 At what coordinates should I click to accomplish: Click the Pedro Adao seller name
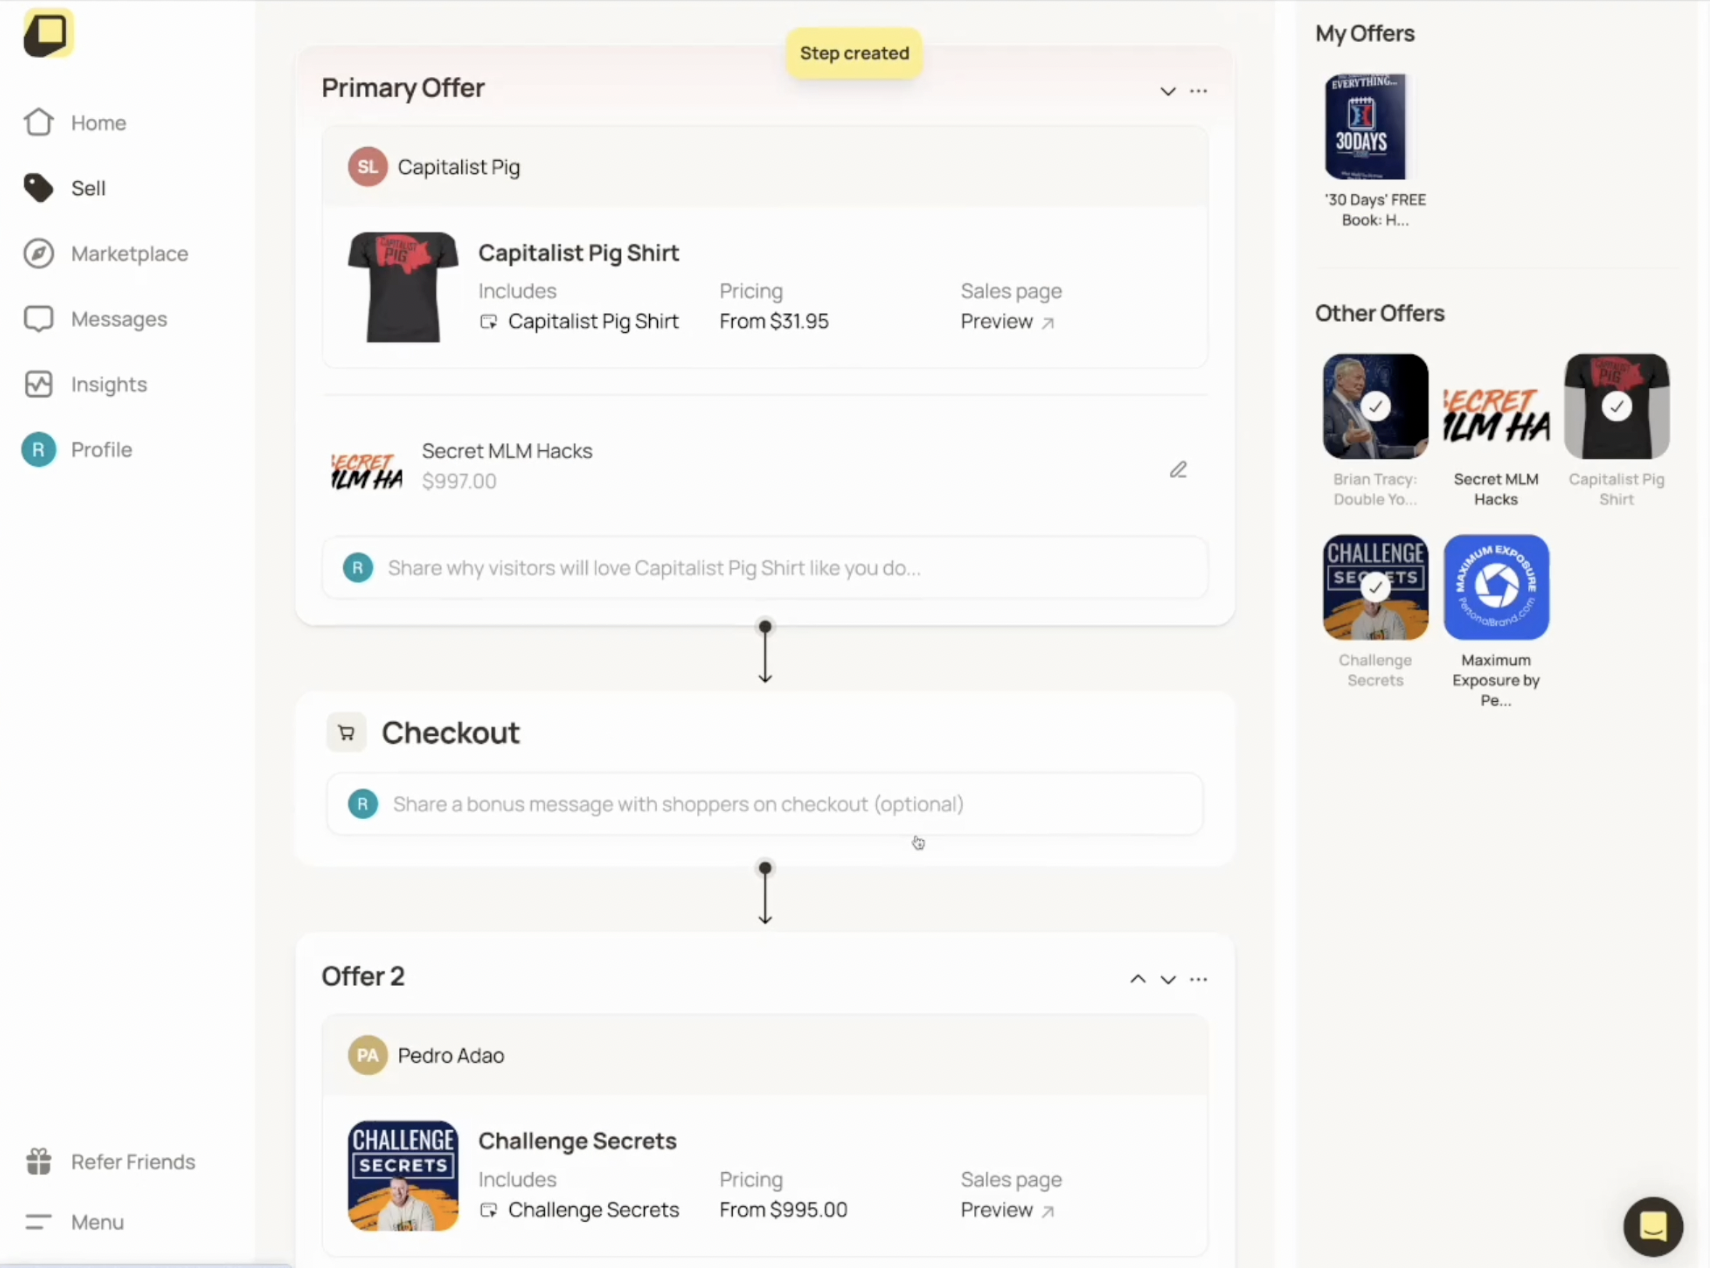point(451,1056)
